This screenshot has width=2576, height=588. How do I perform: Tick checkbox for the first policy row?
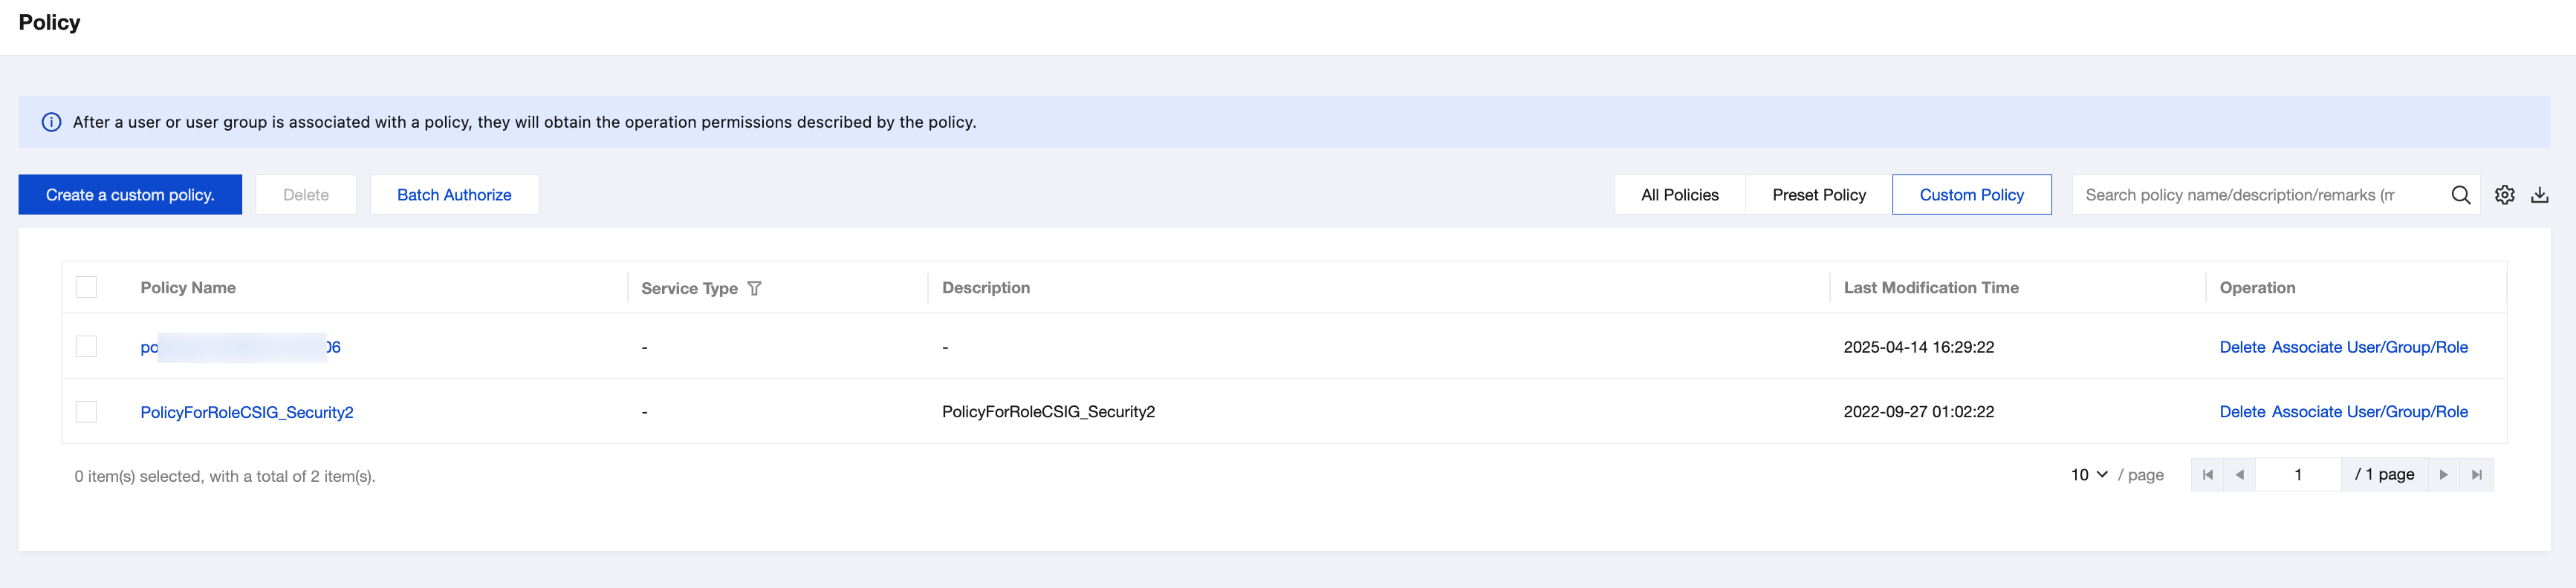pyautogui.click(x=87, y=347)
